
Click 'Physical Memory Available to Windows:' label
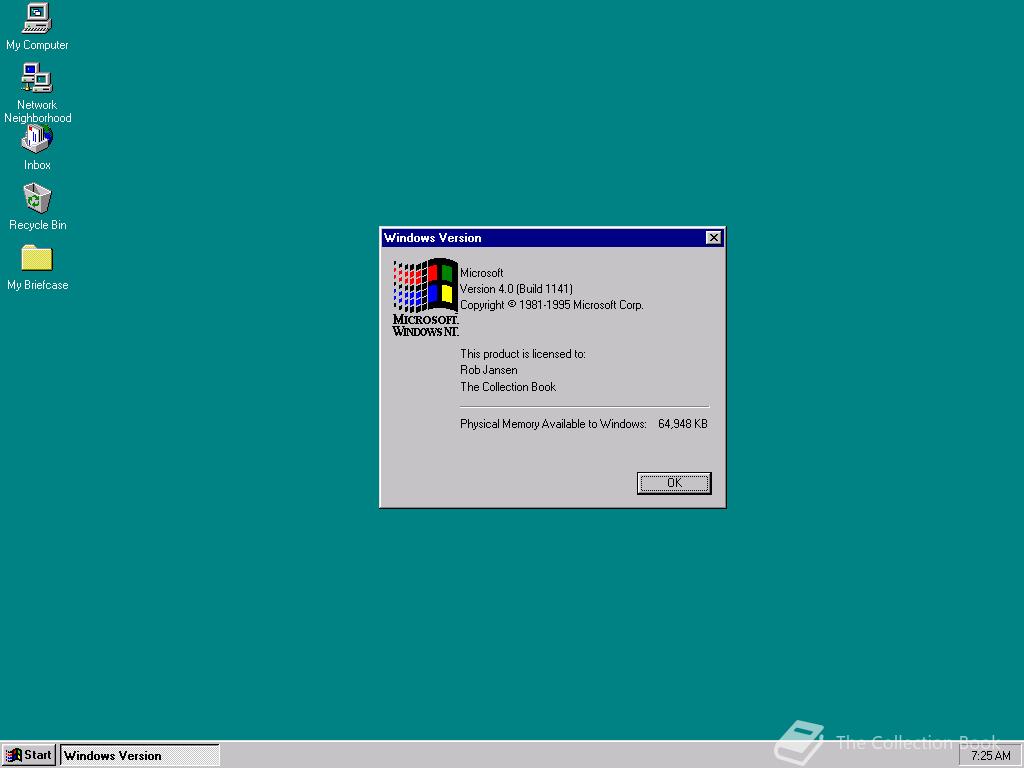click(x=553, y=424)
